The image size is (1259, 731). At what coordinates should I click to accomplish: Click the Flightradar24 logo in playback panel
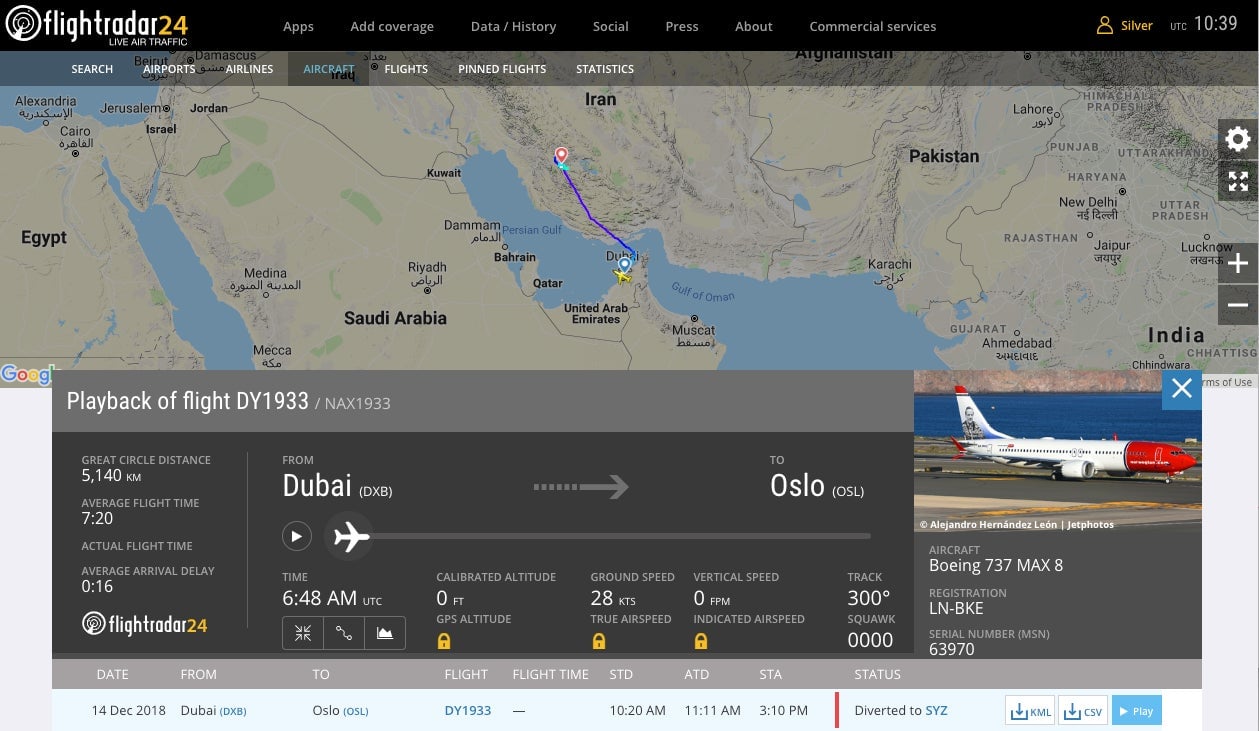click(x=144, y=625)
